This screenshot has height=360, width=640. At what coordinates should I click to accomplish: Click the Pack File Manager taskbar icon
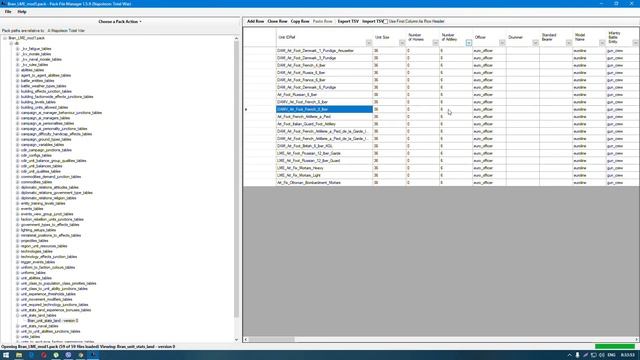(x=93, y=355)
